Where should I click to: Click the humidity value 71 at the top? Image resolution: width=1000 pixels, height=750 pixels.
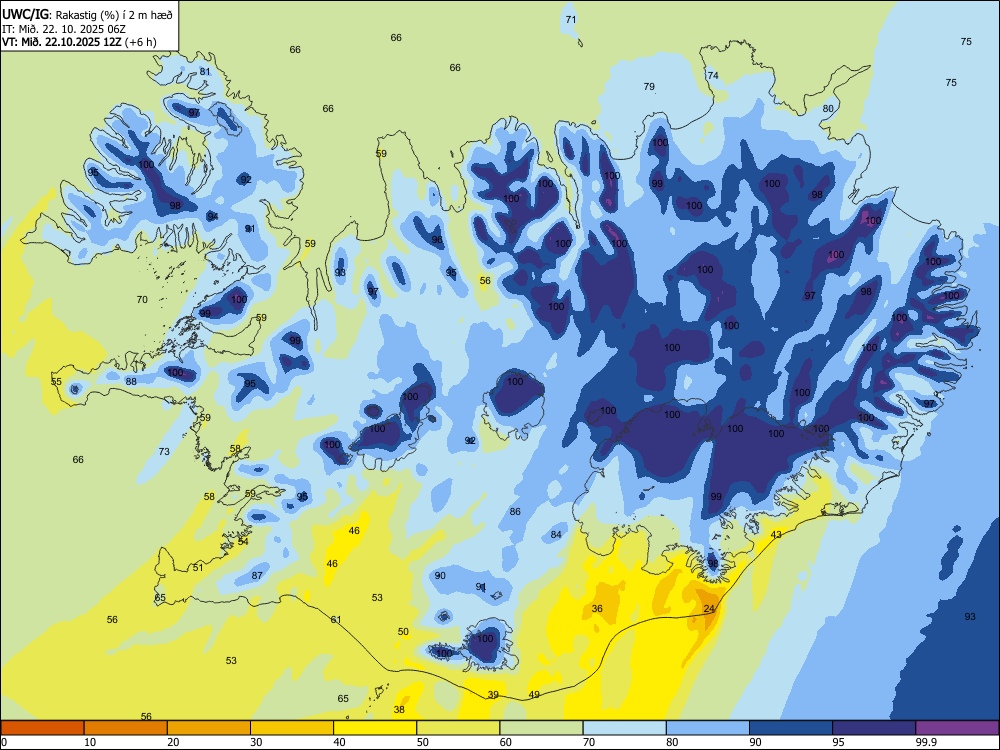[571, 20]
